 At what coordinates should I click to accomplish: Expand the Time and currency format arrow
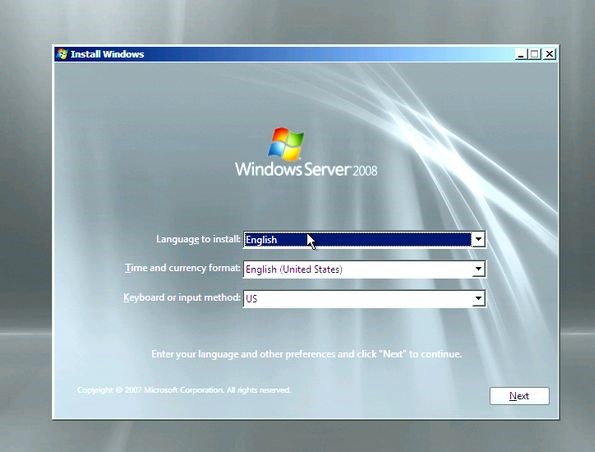click(x=478, y=269)
